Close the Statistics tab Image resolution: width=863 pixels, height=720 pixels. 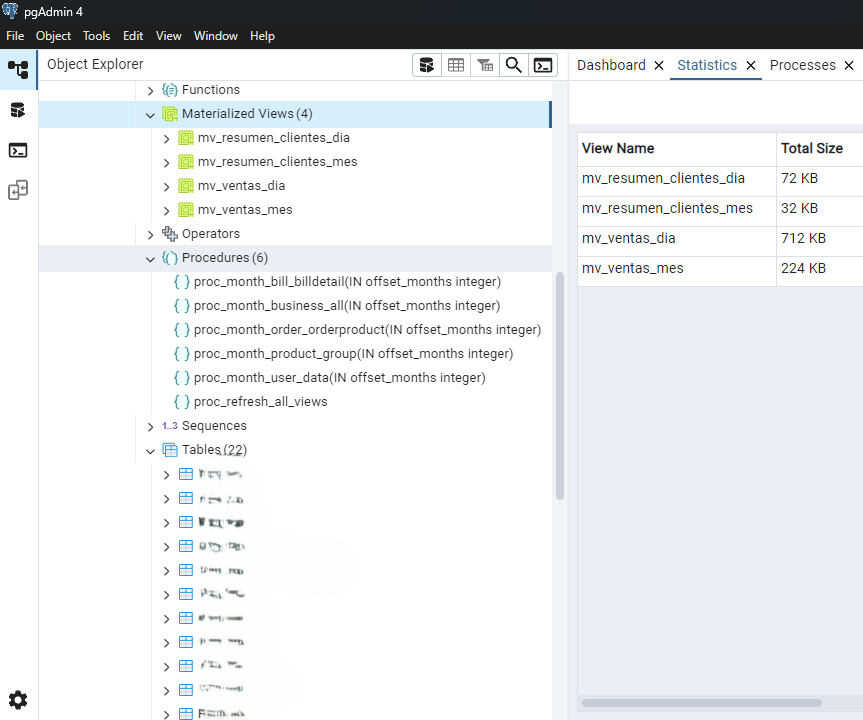pos(749,66)
